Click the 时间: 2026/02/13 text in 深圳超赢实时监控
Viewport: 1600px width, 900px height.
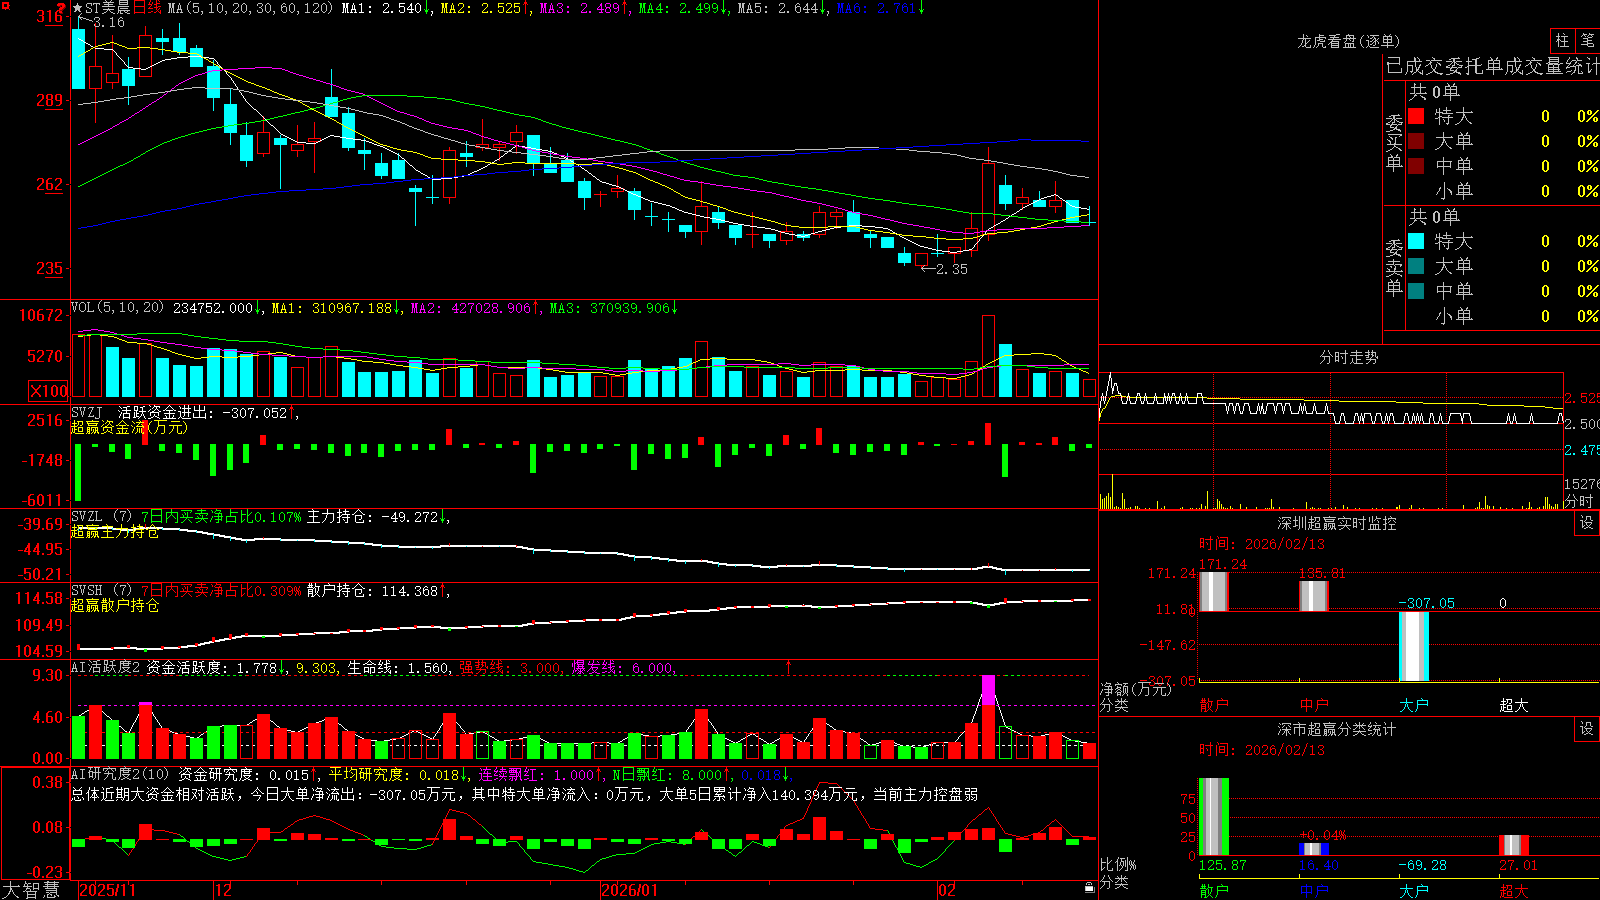1261,544
